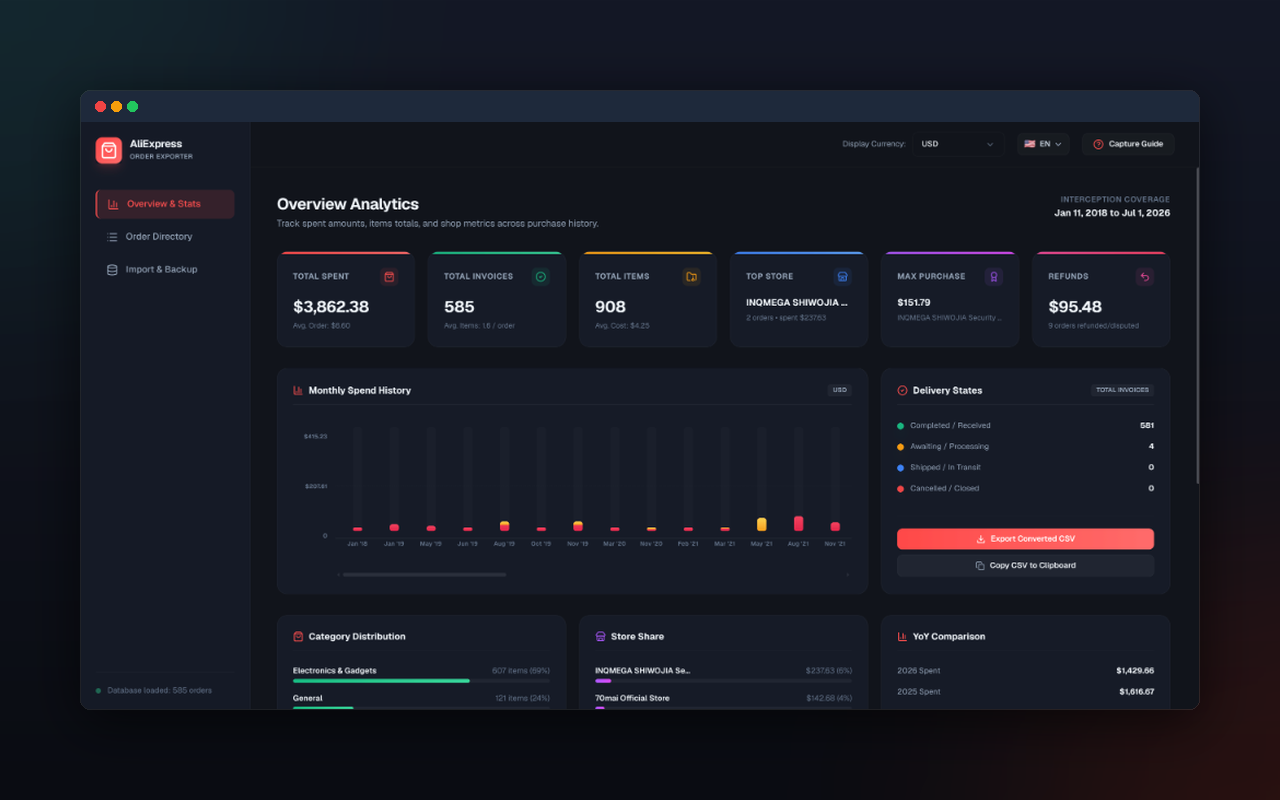Click the Overview Analytics heading
Image resolution: width=1280 pixels, height=800 pixels.
click(x=348, y=204)
